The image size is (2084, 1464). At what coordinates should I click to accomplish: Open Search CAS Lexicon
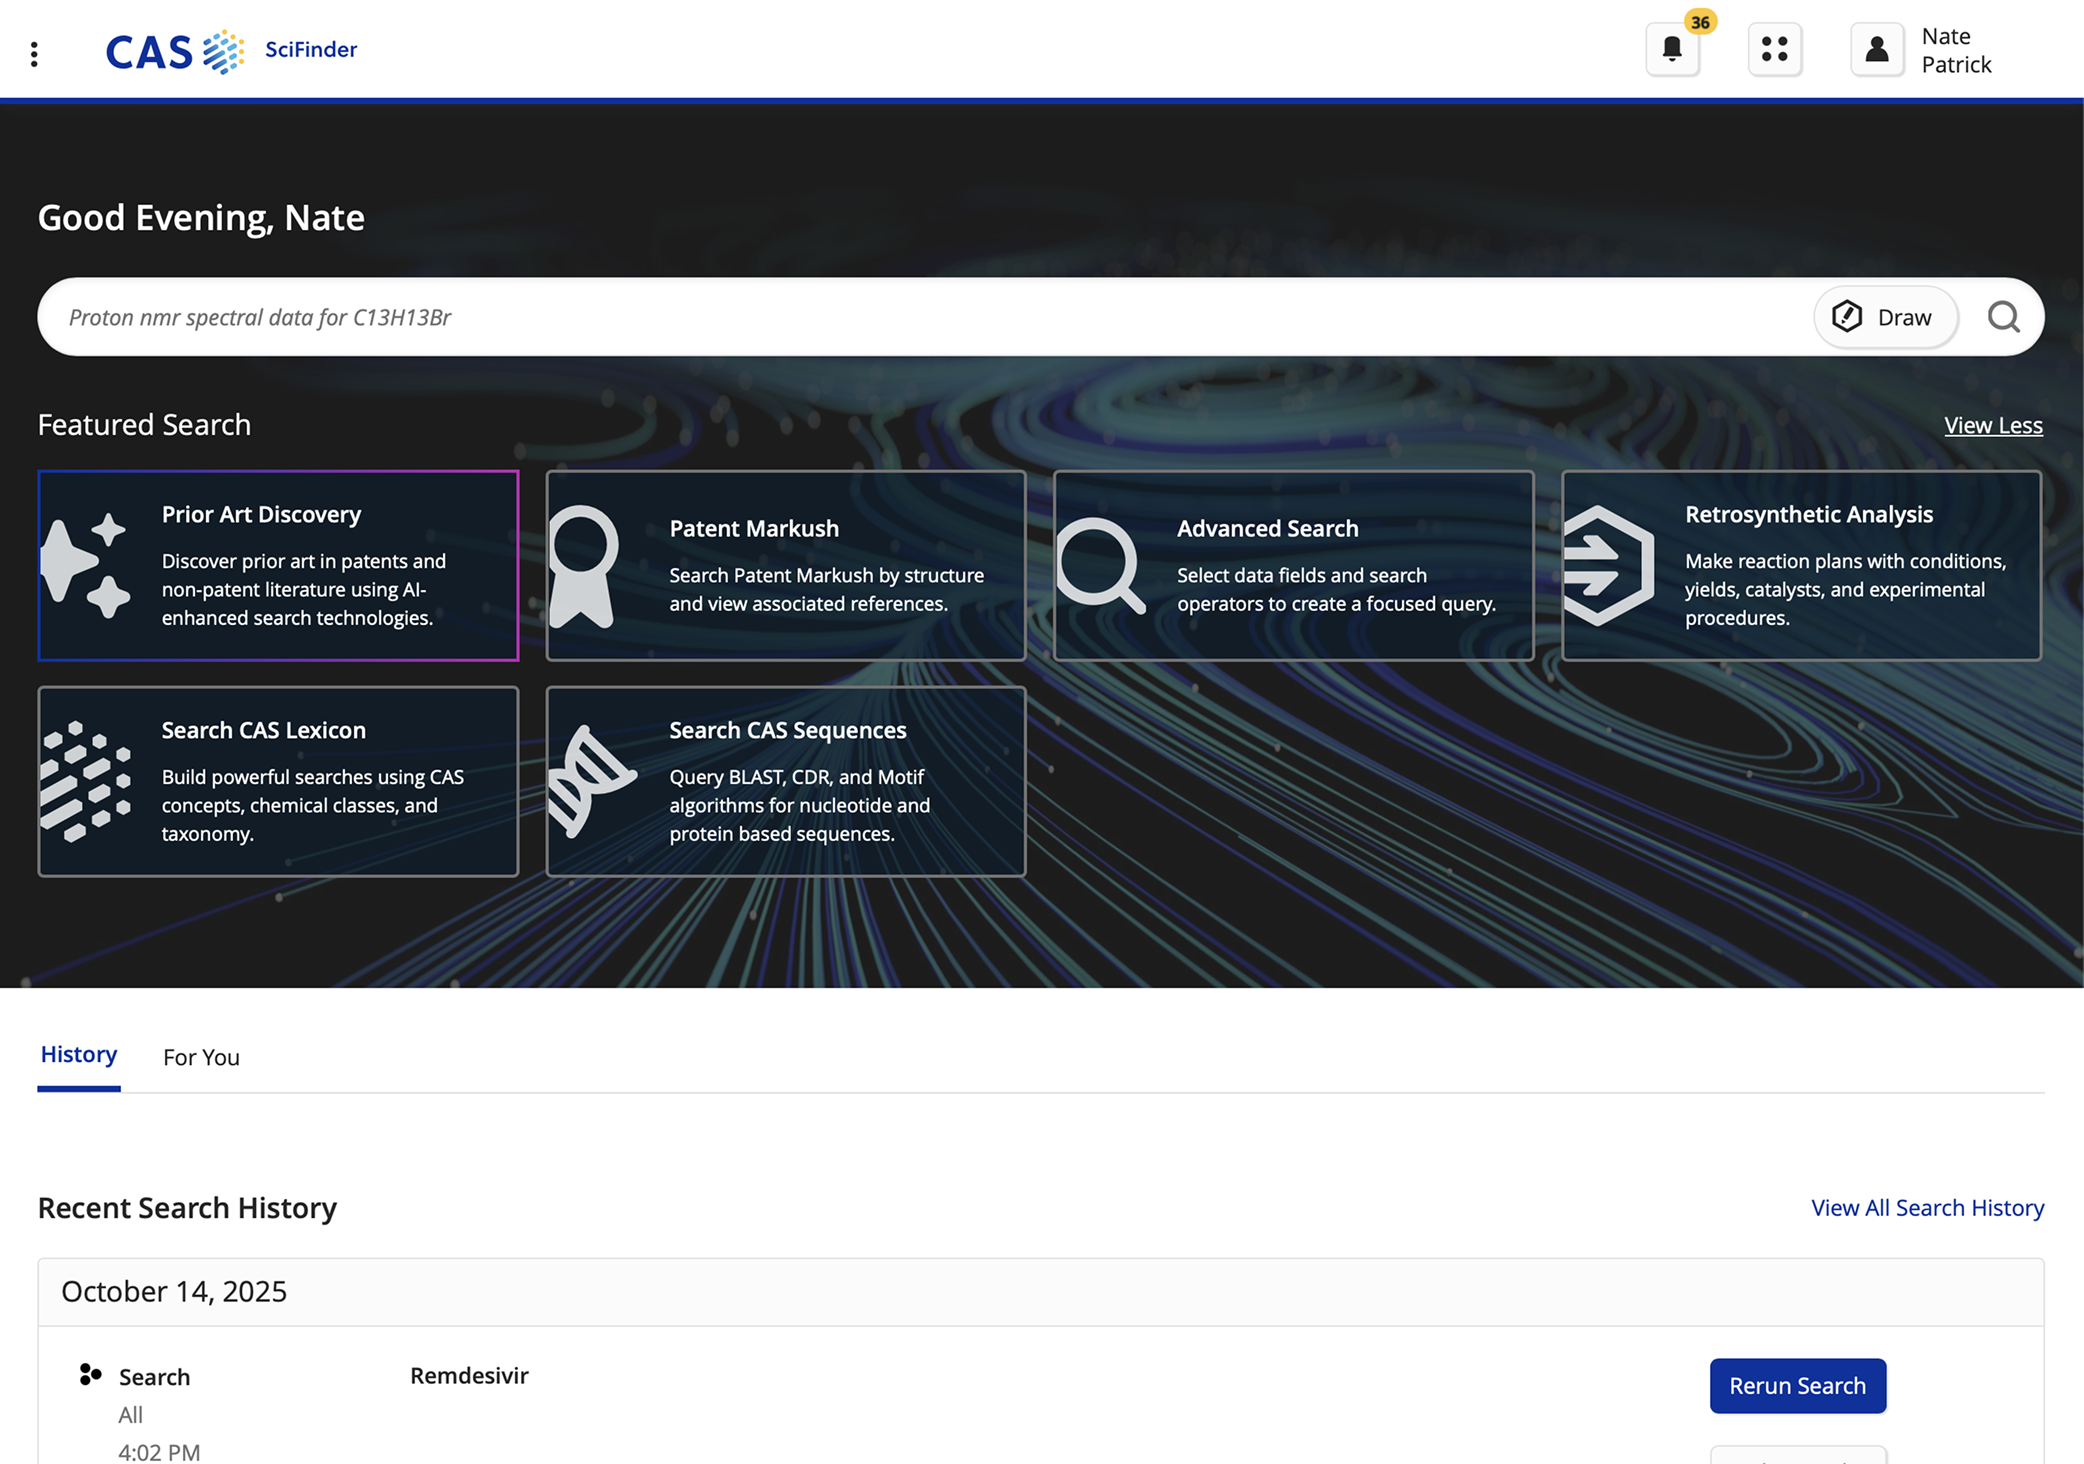(x=278, y=781)
